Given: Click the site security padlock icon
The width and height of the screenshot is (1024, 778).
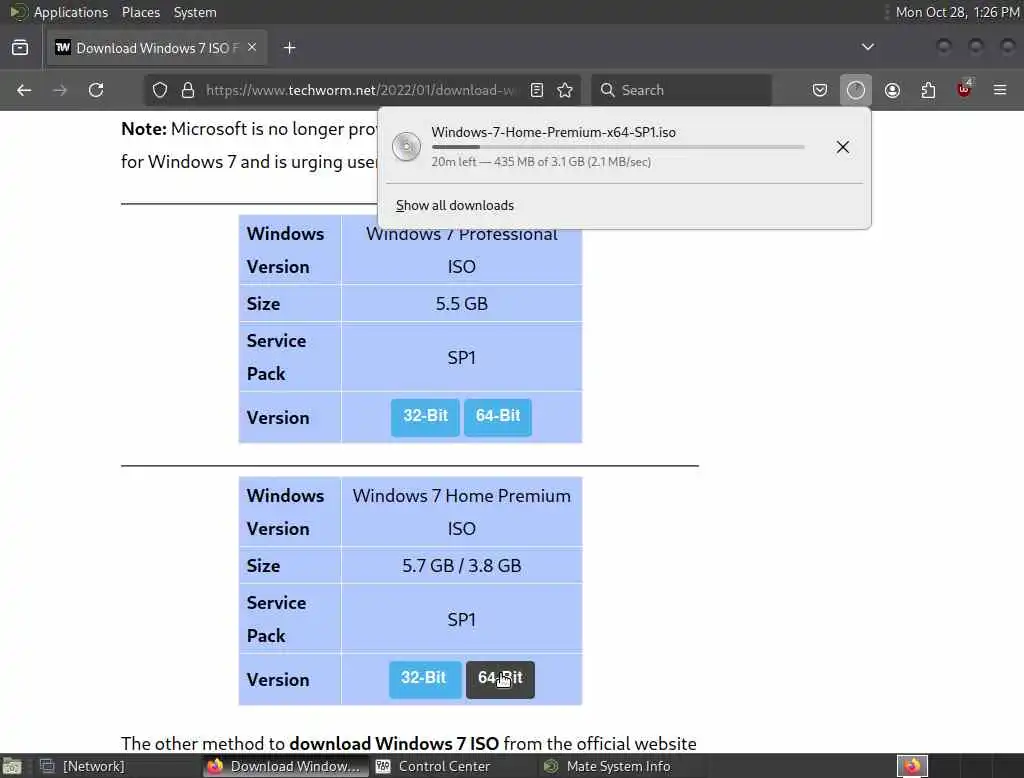Looking at the screenshot, I should 188,90.
